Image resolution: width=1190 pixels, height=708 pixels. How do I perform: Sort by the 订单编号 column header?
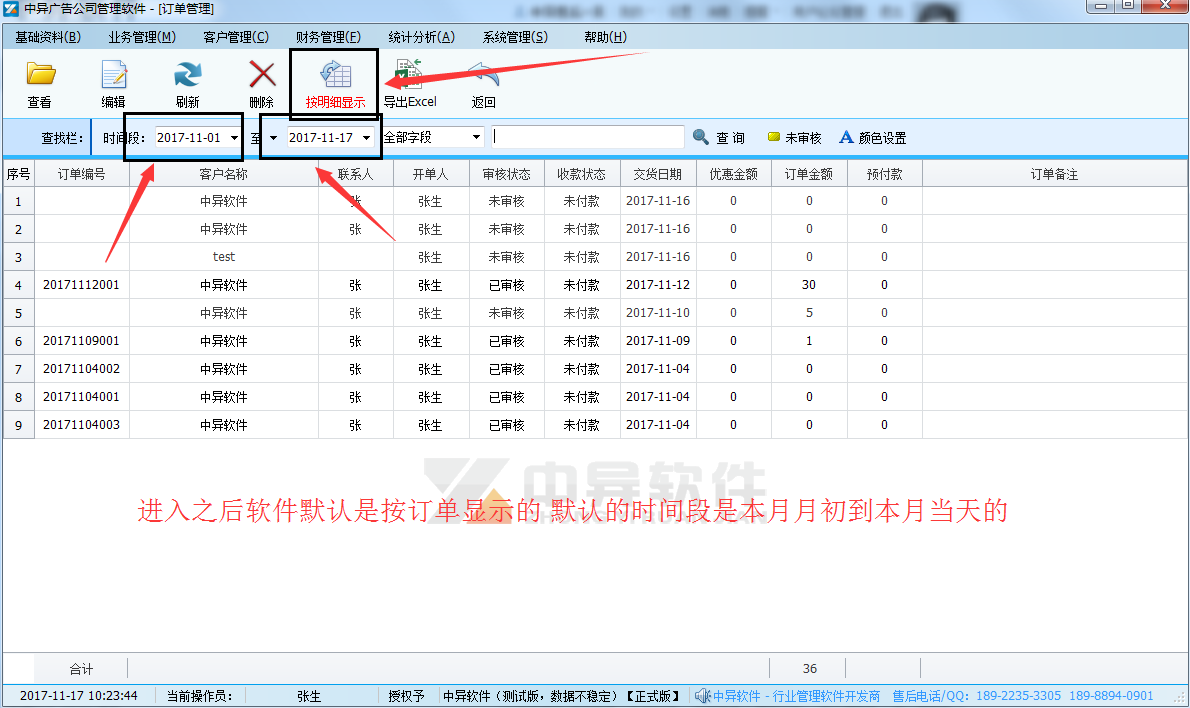coord(81,174)
